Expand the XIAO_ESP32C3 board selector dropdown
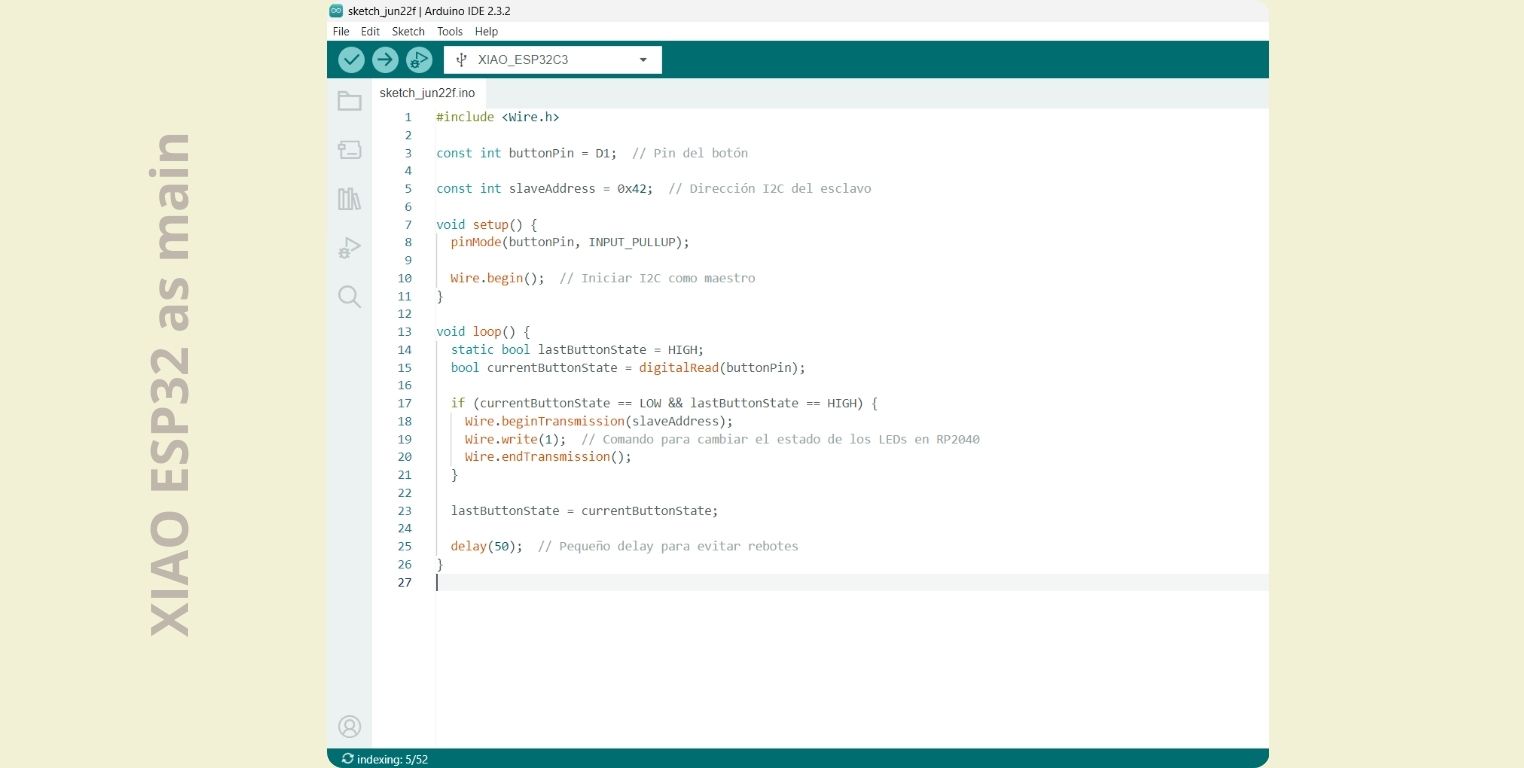Screen dimensions: 1524x768 553,60
